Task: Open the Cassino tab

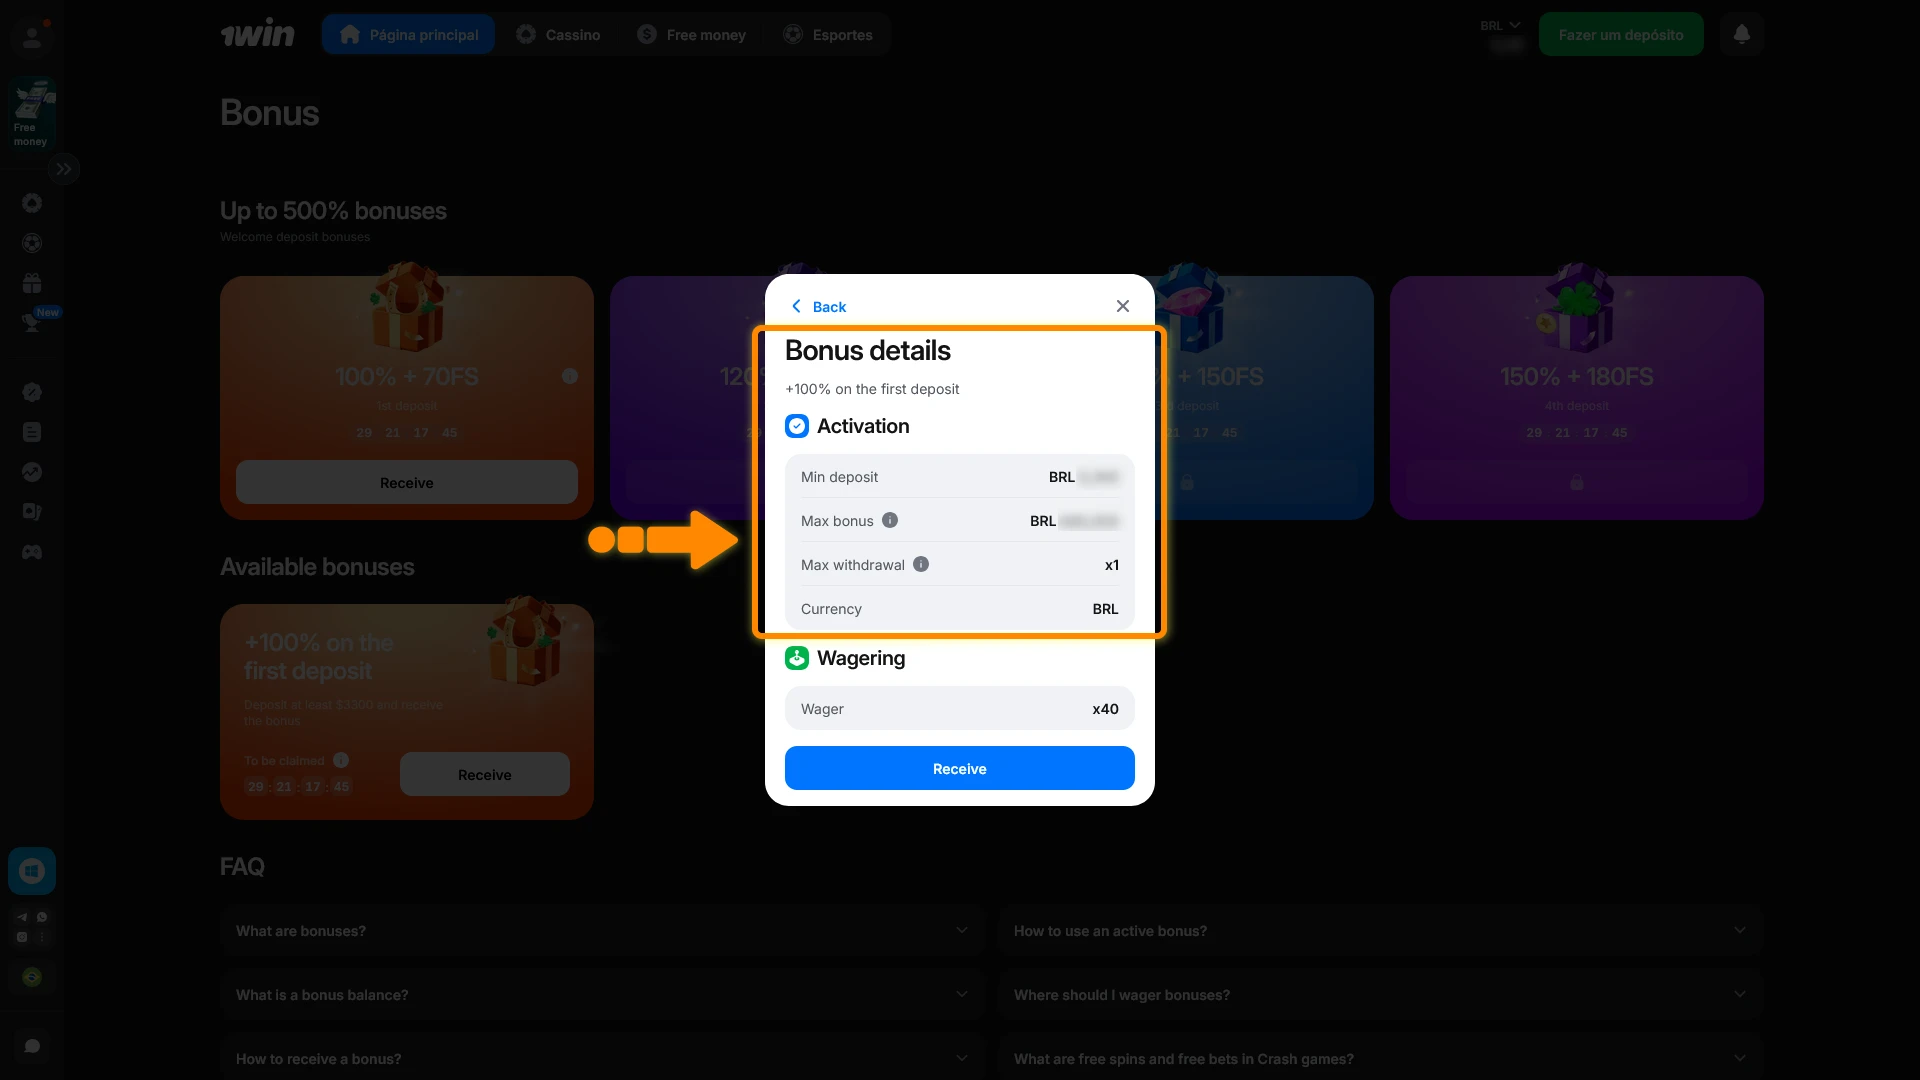Action: click(558, 34)
